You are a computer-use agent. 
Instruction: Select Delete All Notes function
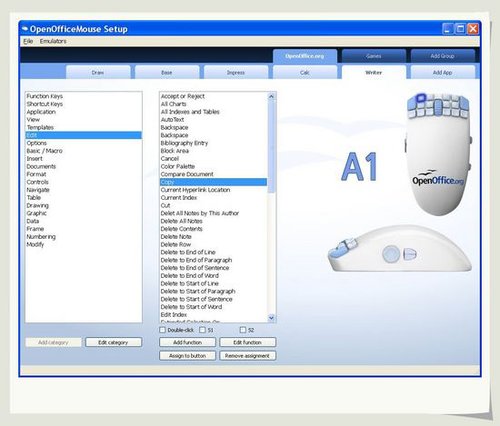click(x=182, y=221)
